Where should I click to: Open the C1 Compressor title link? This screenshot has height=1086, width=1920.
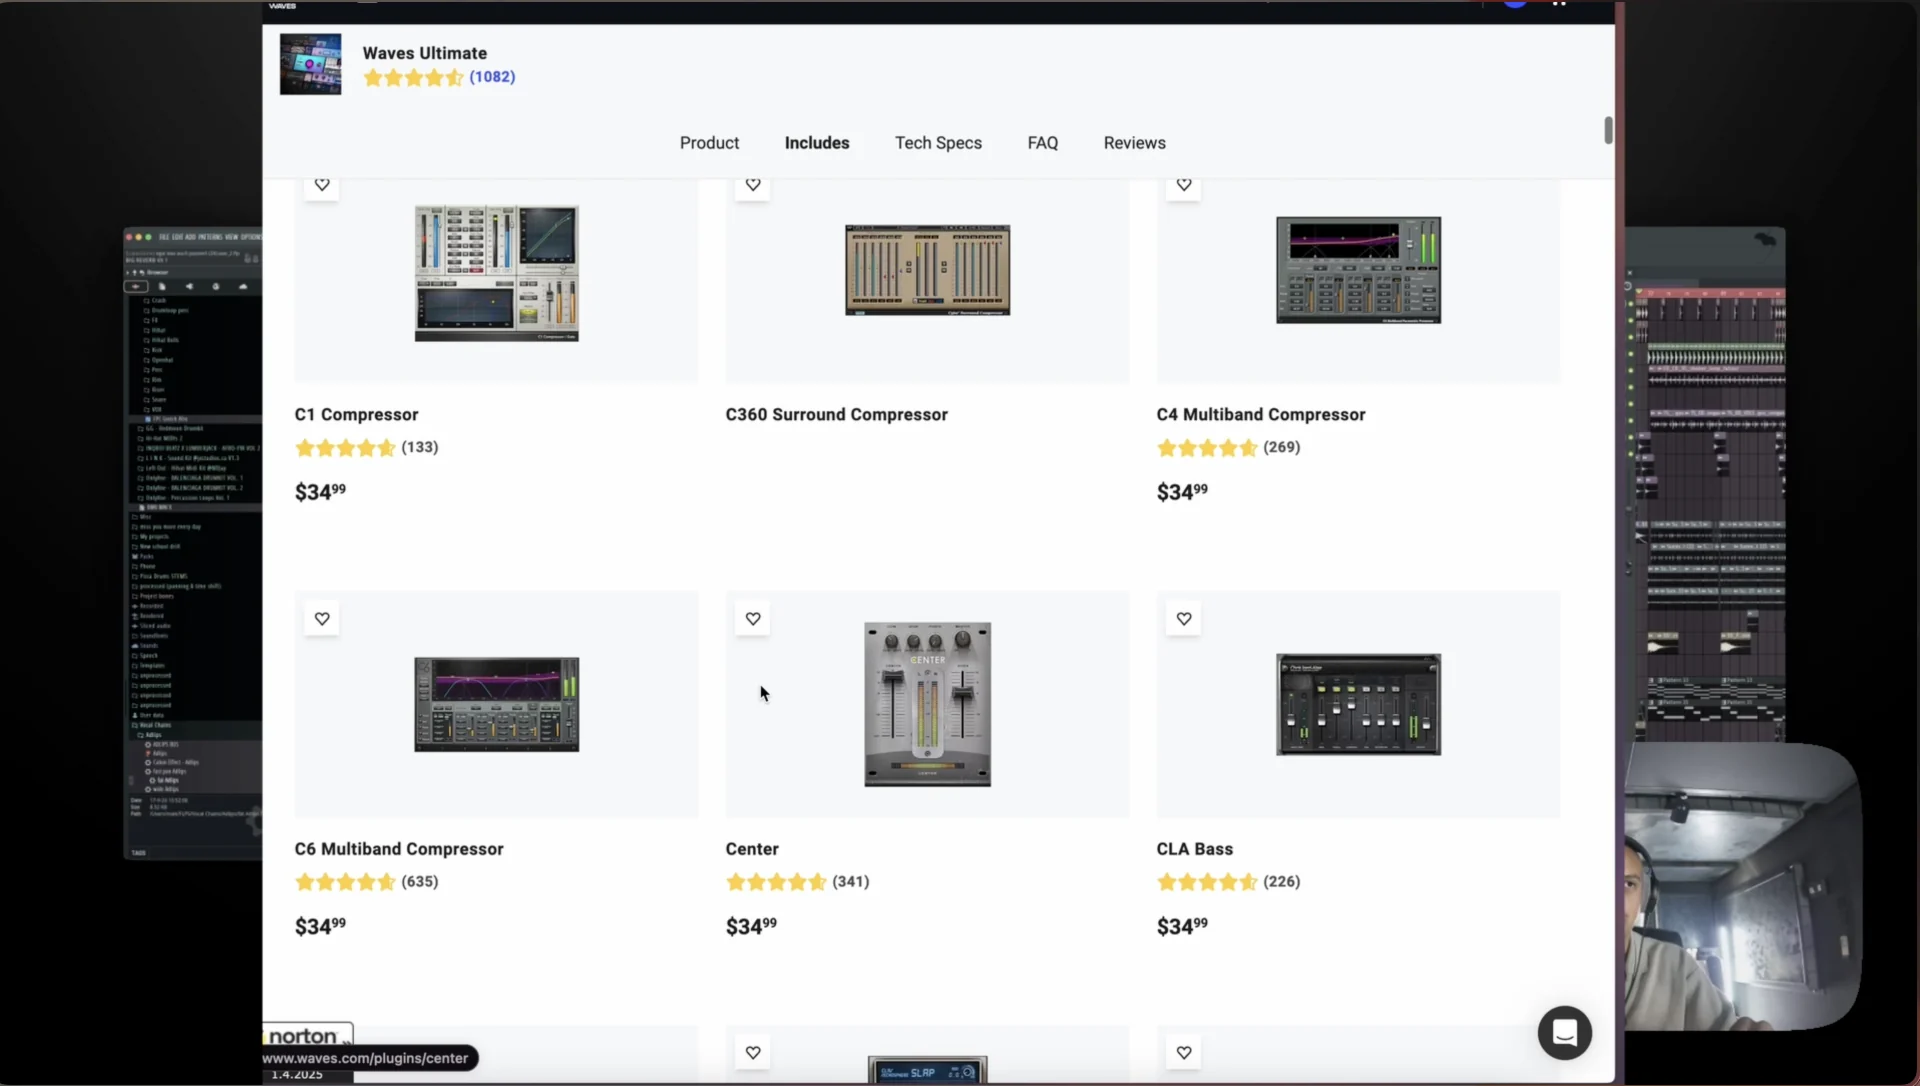point(356,414)
